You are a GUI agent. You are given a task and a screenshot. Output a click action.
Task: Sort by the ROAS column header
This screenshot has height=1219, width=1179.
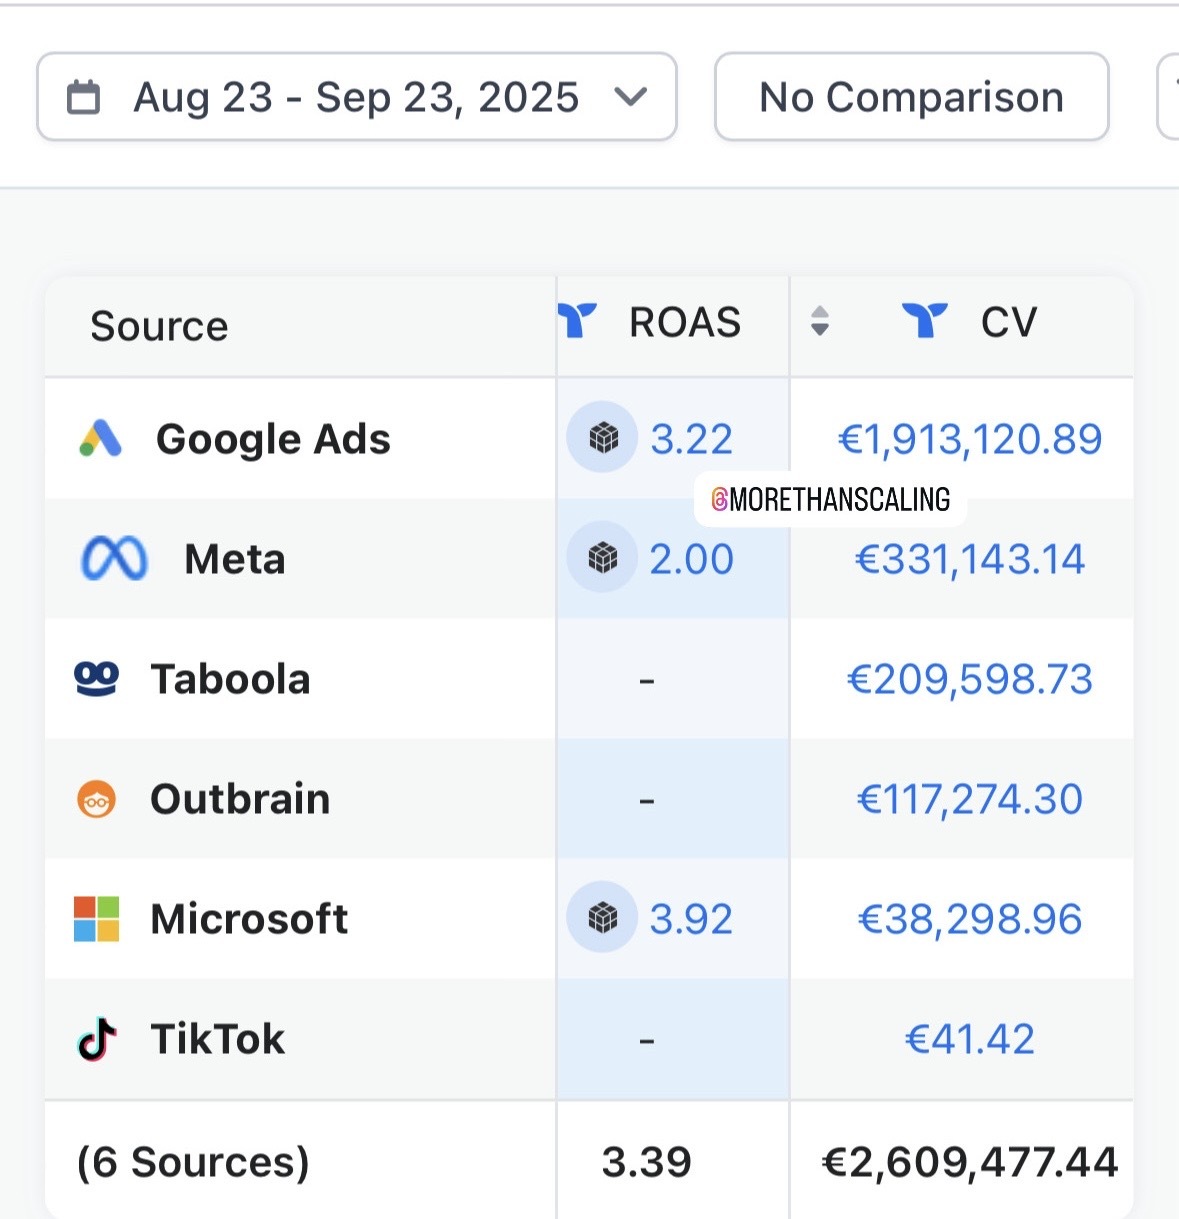tap(685, 322)
